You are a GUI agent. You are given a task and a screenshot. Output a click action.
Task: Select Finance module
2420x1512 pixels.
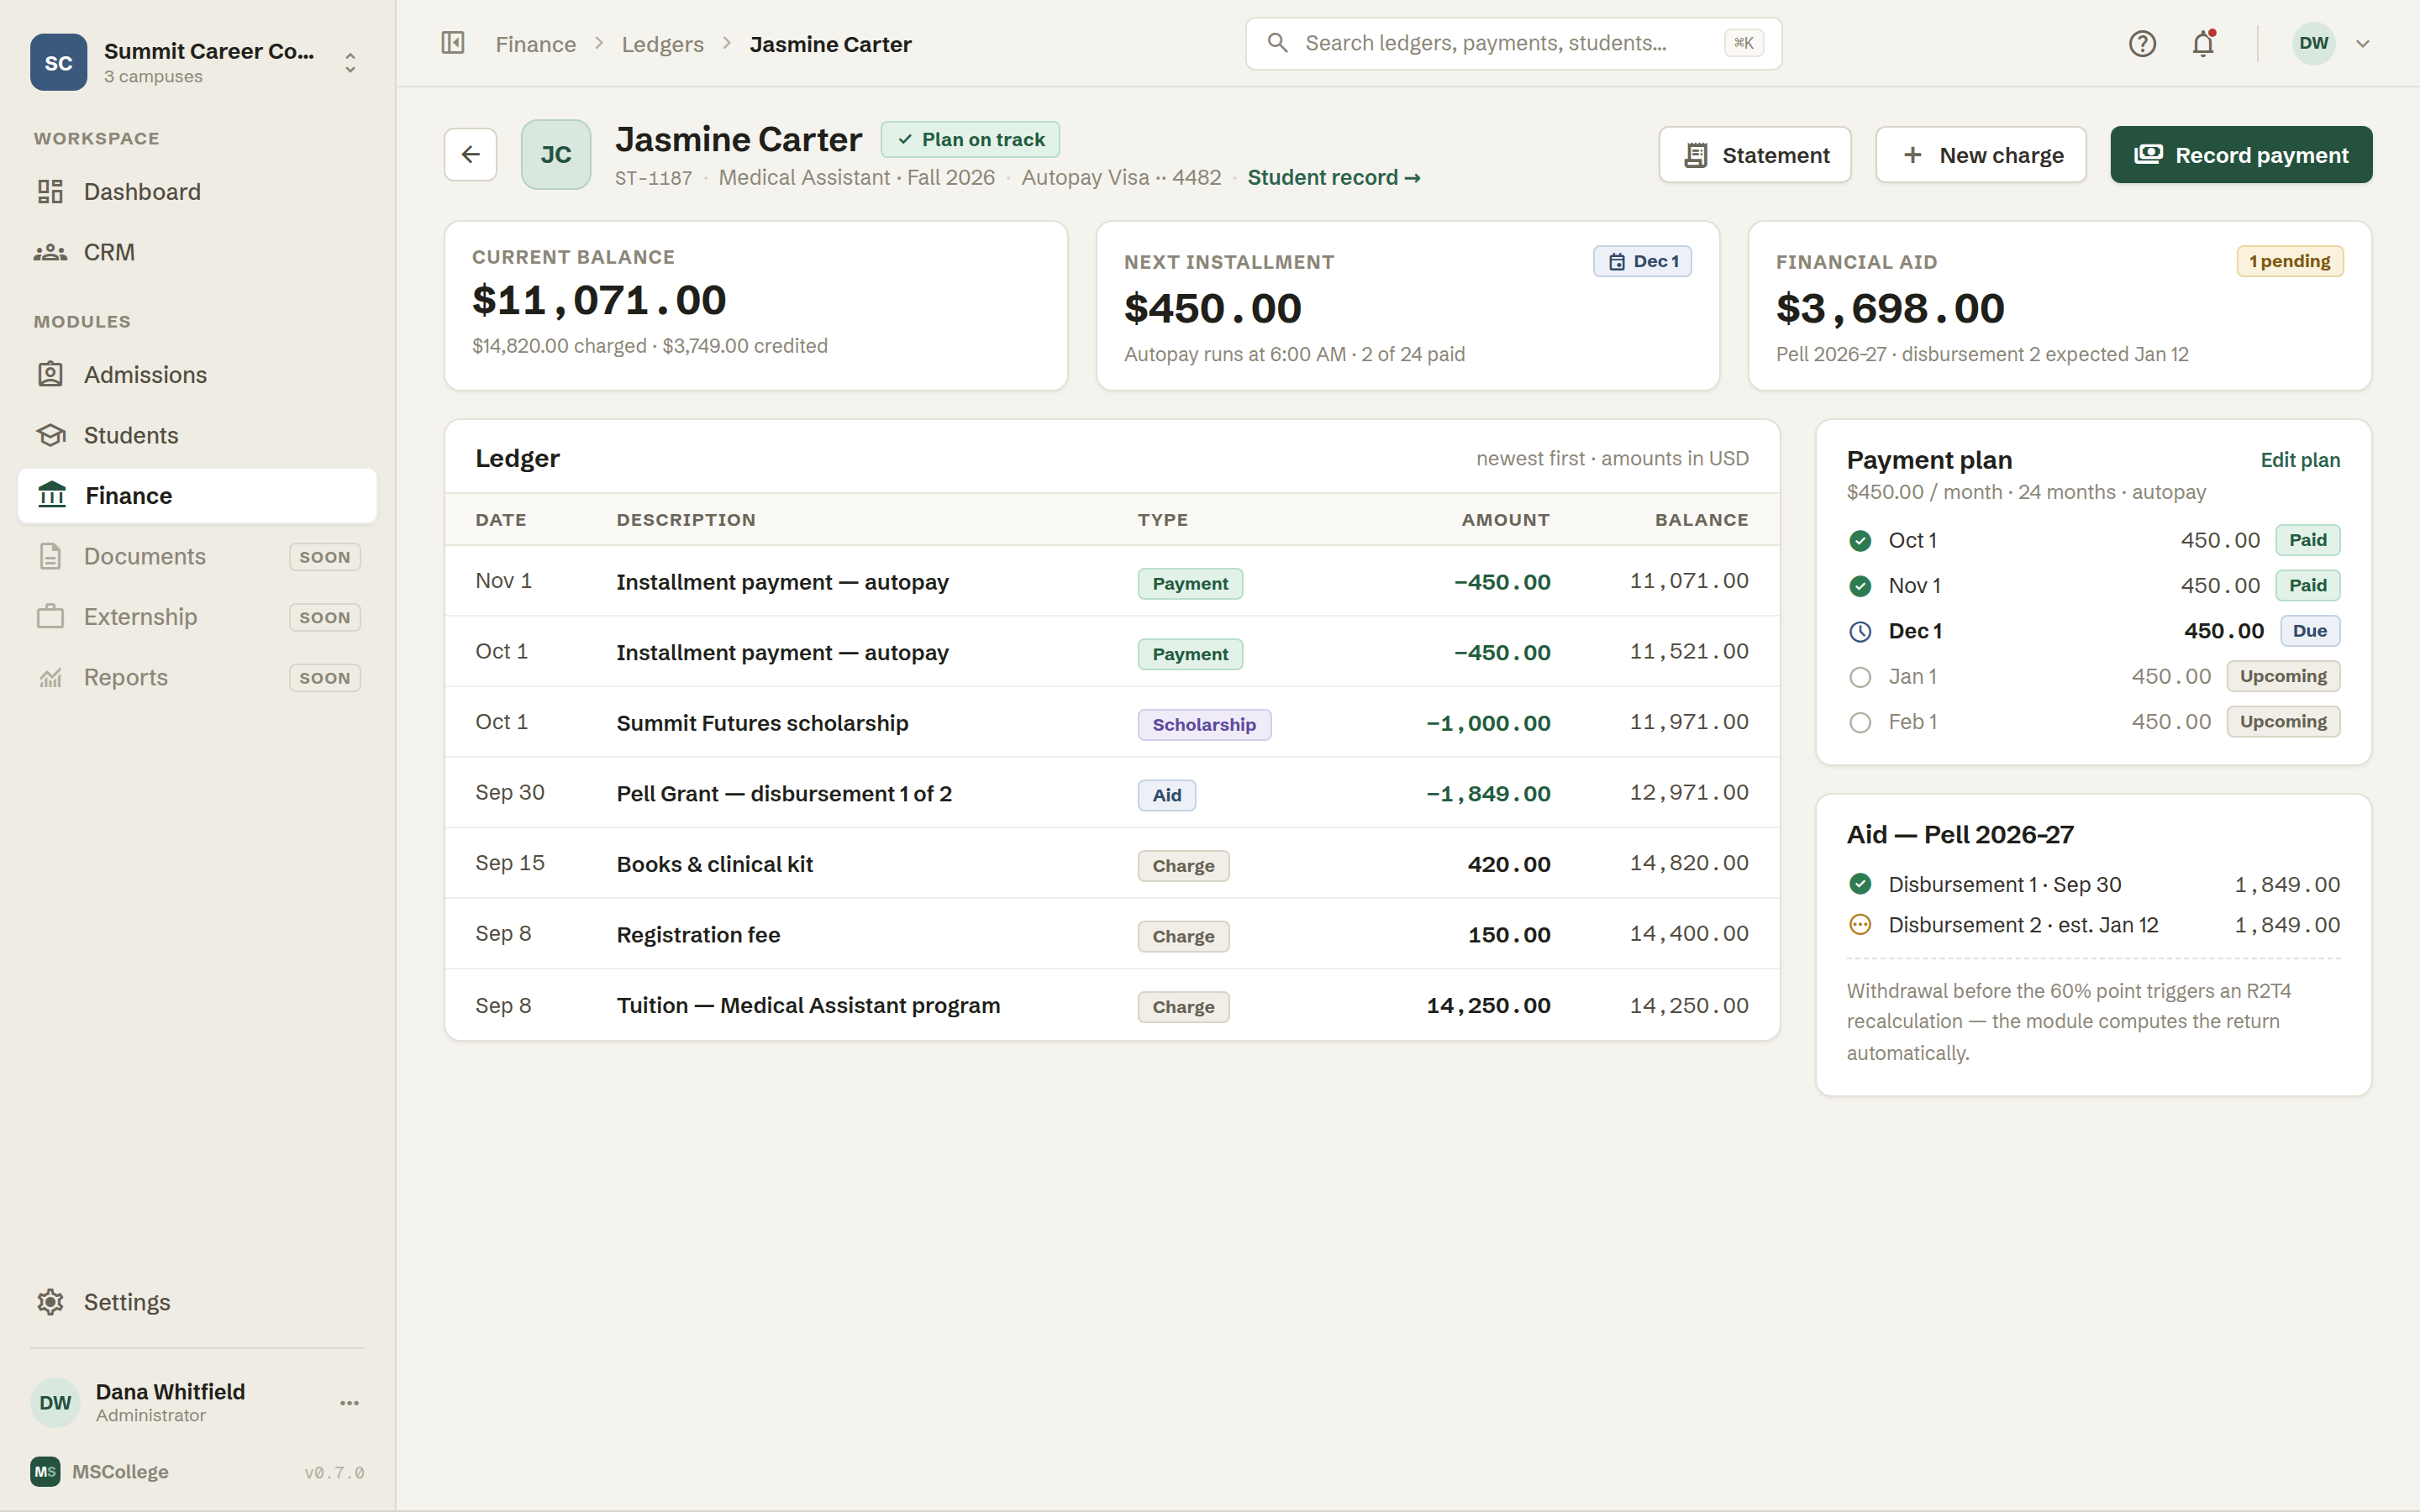pyautogui.click(x=197, y=496)
